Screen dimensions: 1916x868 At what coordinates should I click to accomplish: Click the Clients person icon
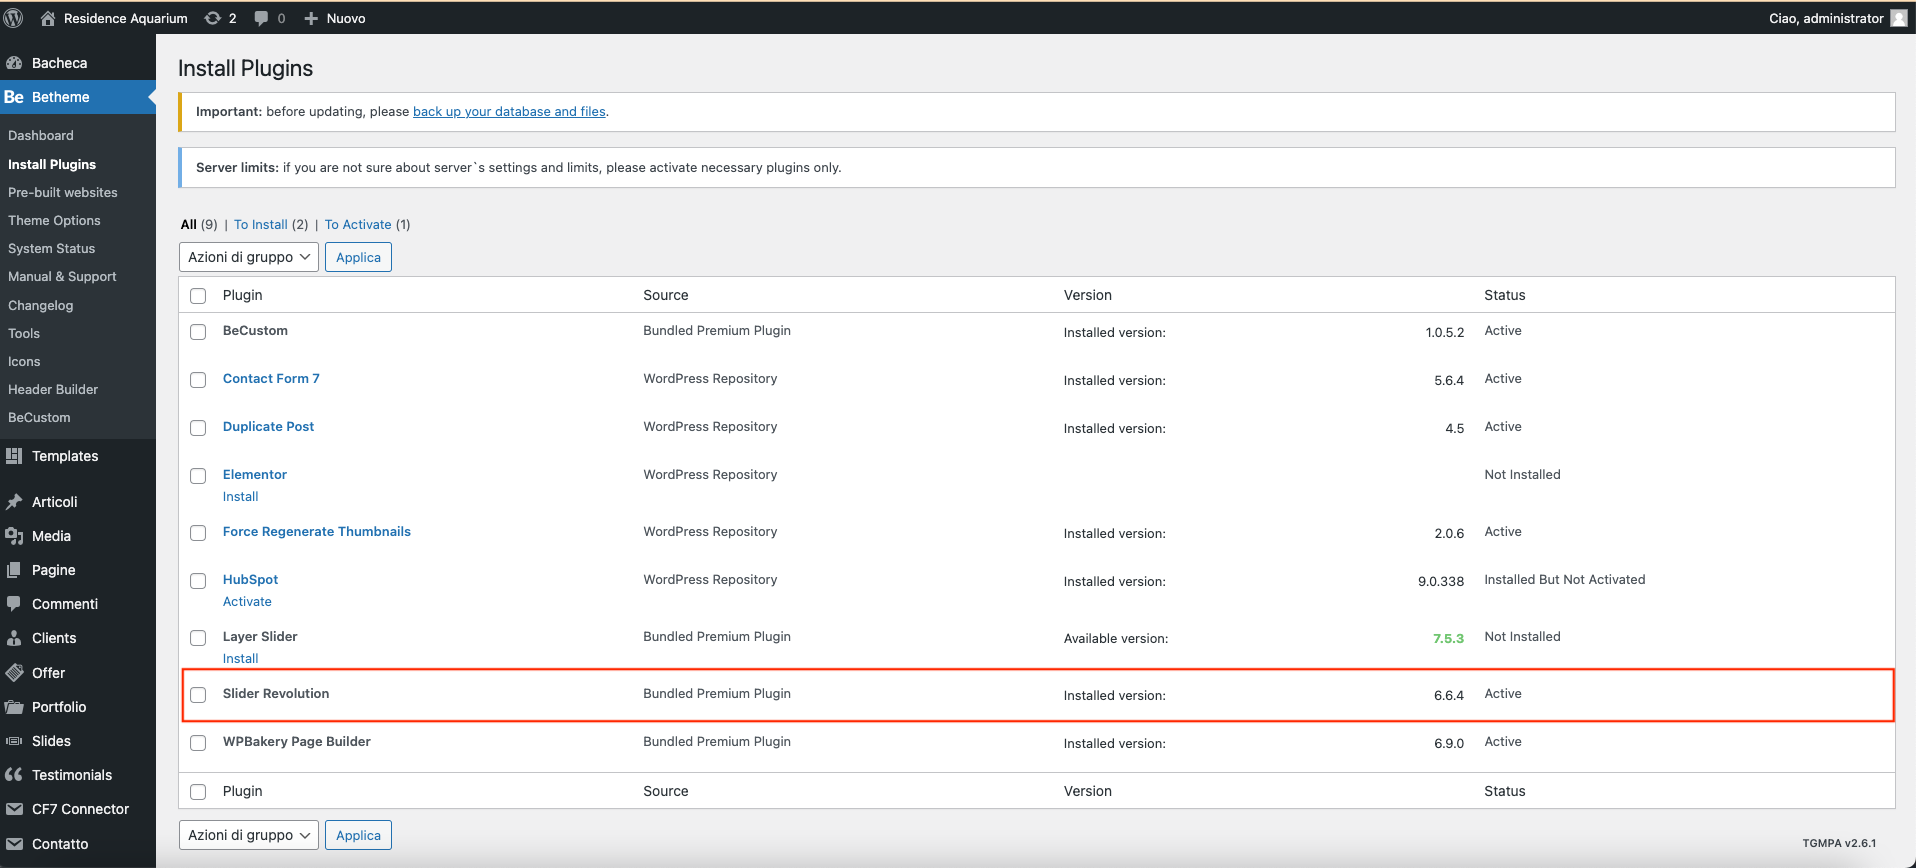point(14,638)
